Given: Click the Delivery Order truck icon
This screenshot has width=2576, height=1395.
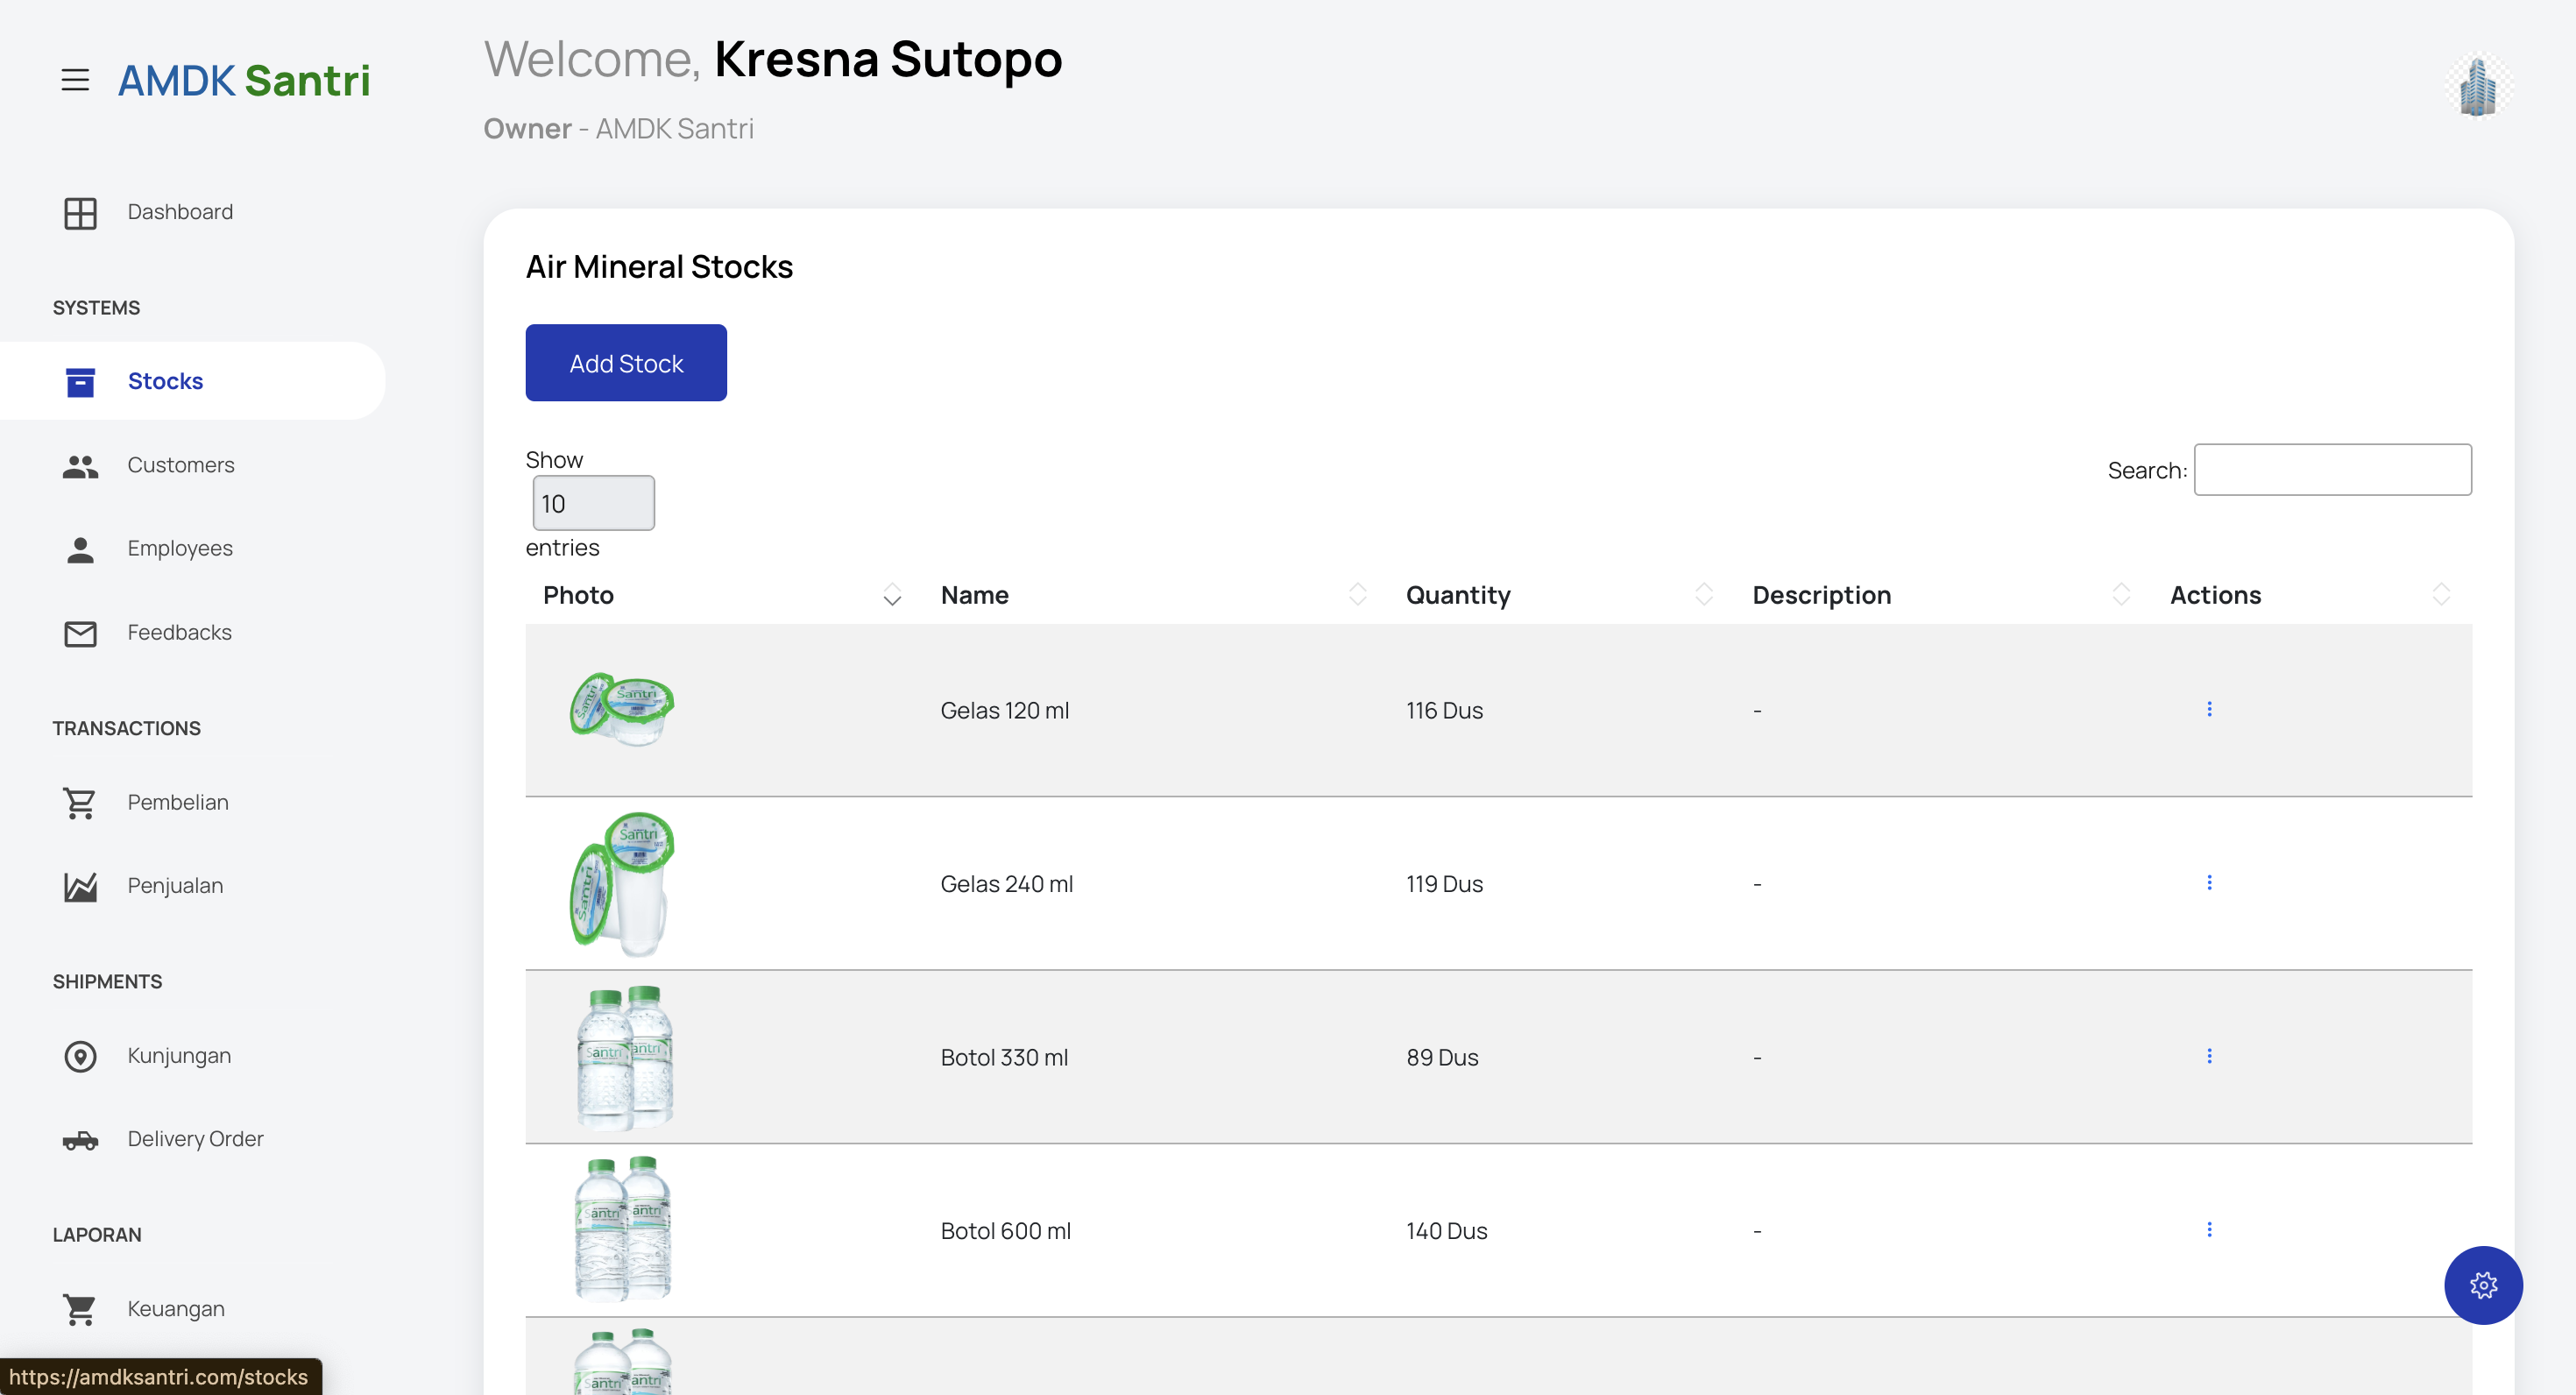Looking at the screenshot, I should tap(80, 1140).
